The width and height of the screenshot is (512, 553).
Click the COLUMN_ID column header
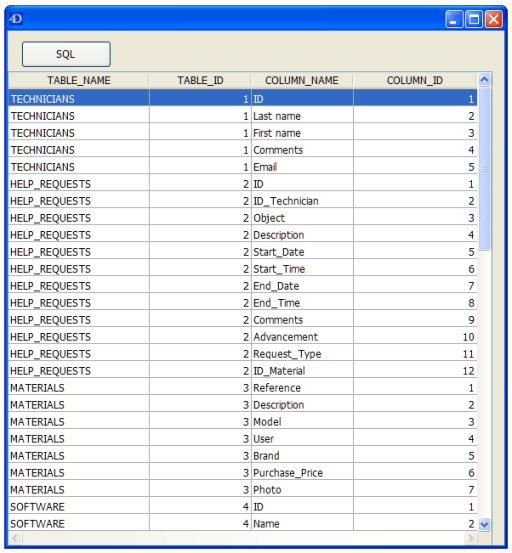415,80
